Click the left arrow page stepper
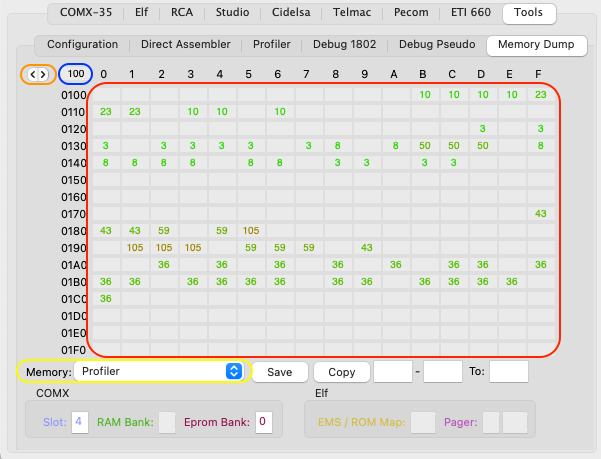Screen dimensions: 601x459 [x=33, y=74]
